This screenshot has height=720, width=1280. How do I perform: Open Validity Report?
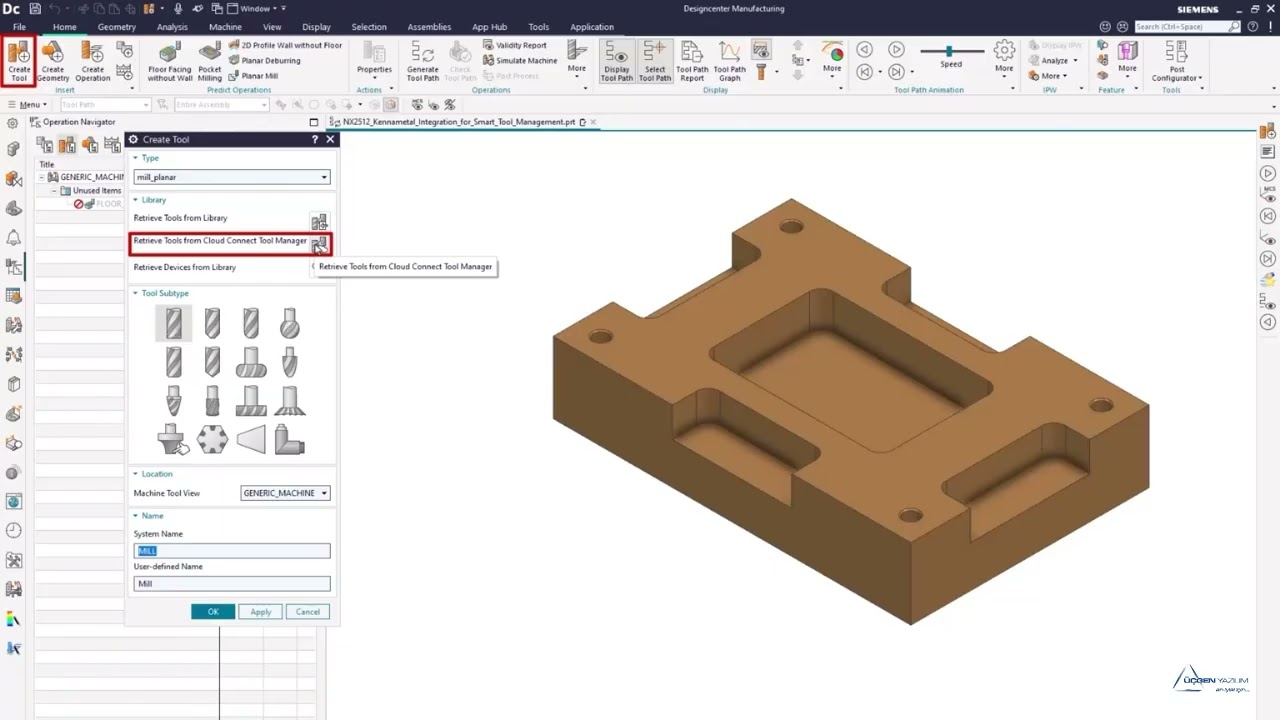pos(515,45)
